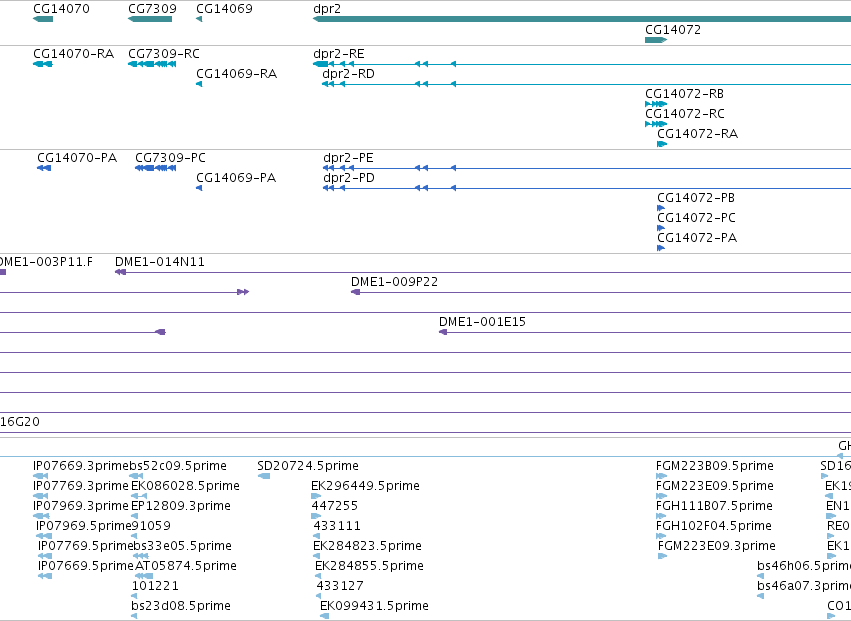The height and width of the screenshot is (621, 851).
Task: Select protein label CG14072-PA
Action: point(697,238)
